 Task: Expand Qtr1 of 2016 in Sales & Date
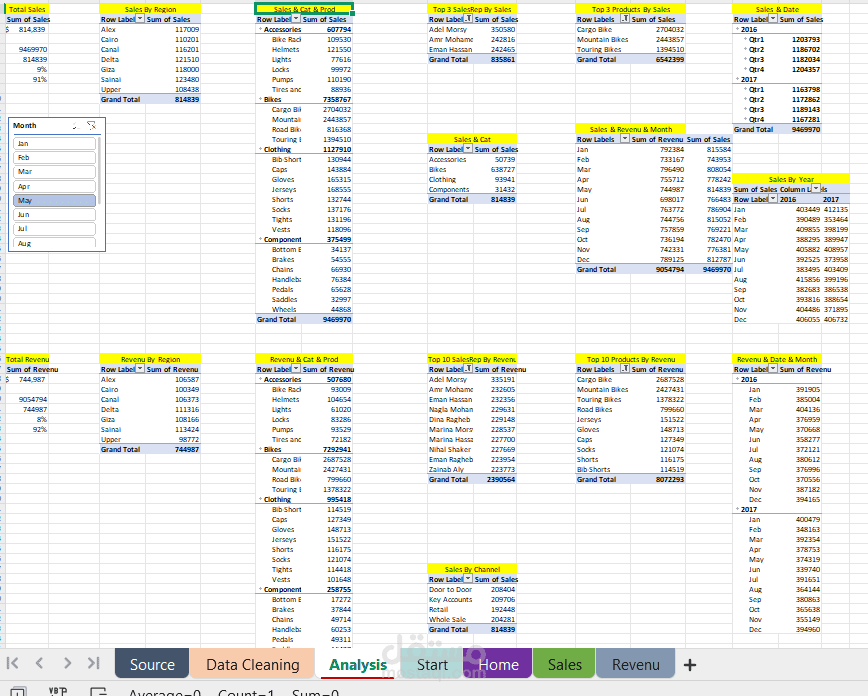coord(746,39)
